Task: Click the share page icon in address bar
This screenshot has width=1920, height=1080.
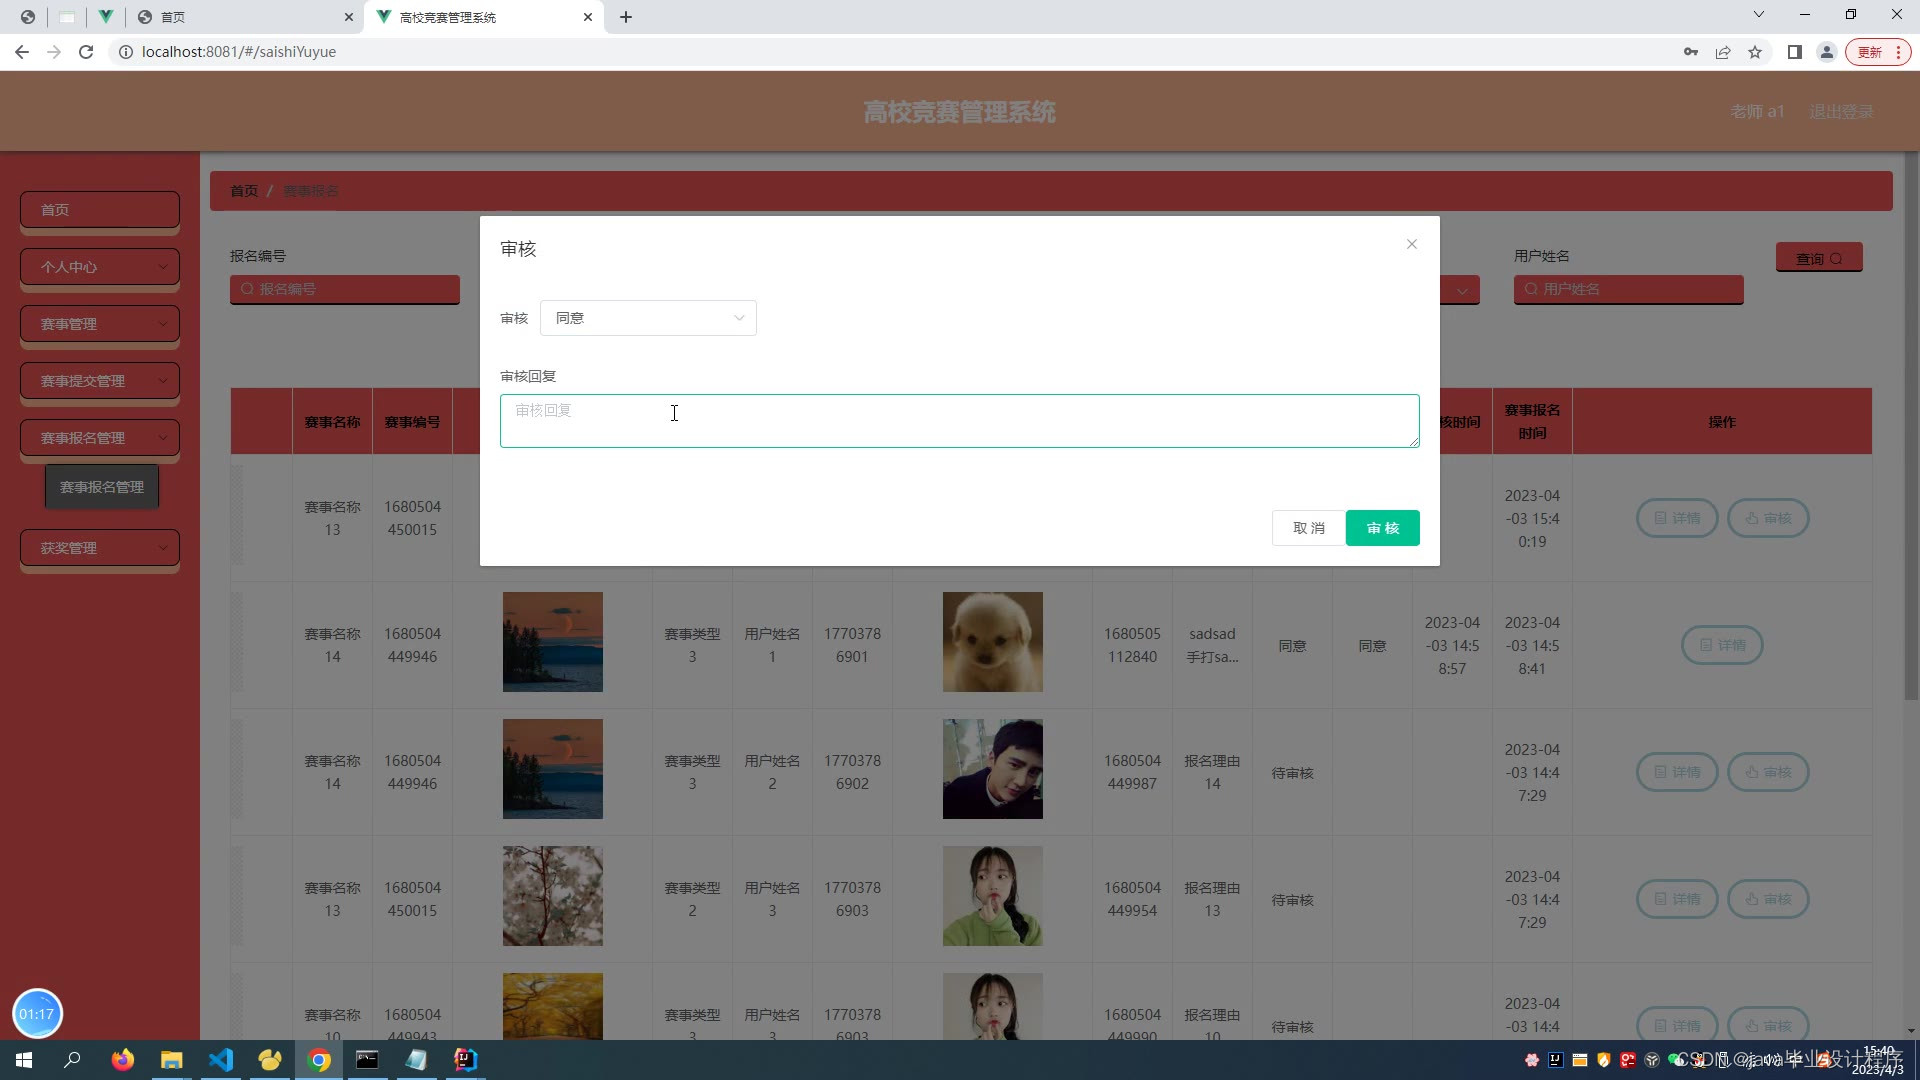Action: (x=1723, y=52)
